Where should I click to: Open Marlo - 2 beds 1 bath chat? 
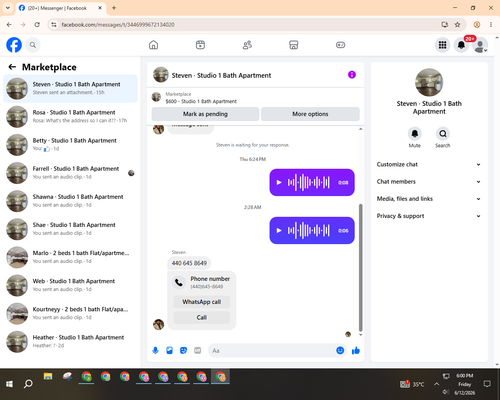70,257
